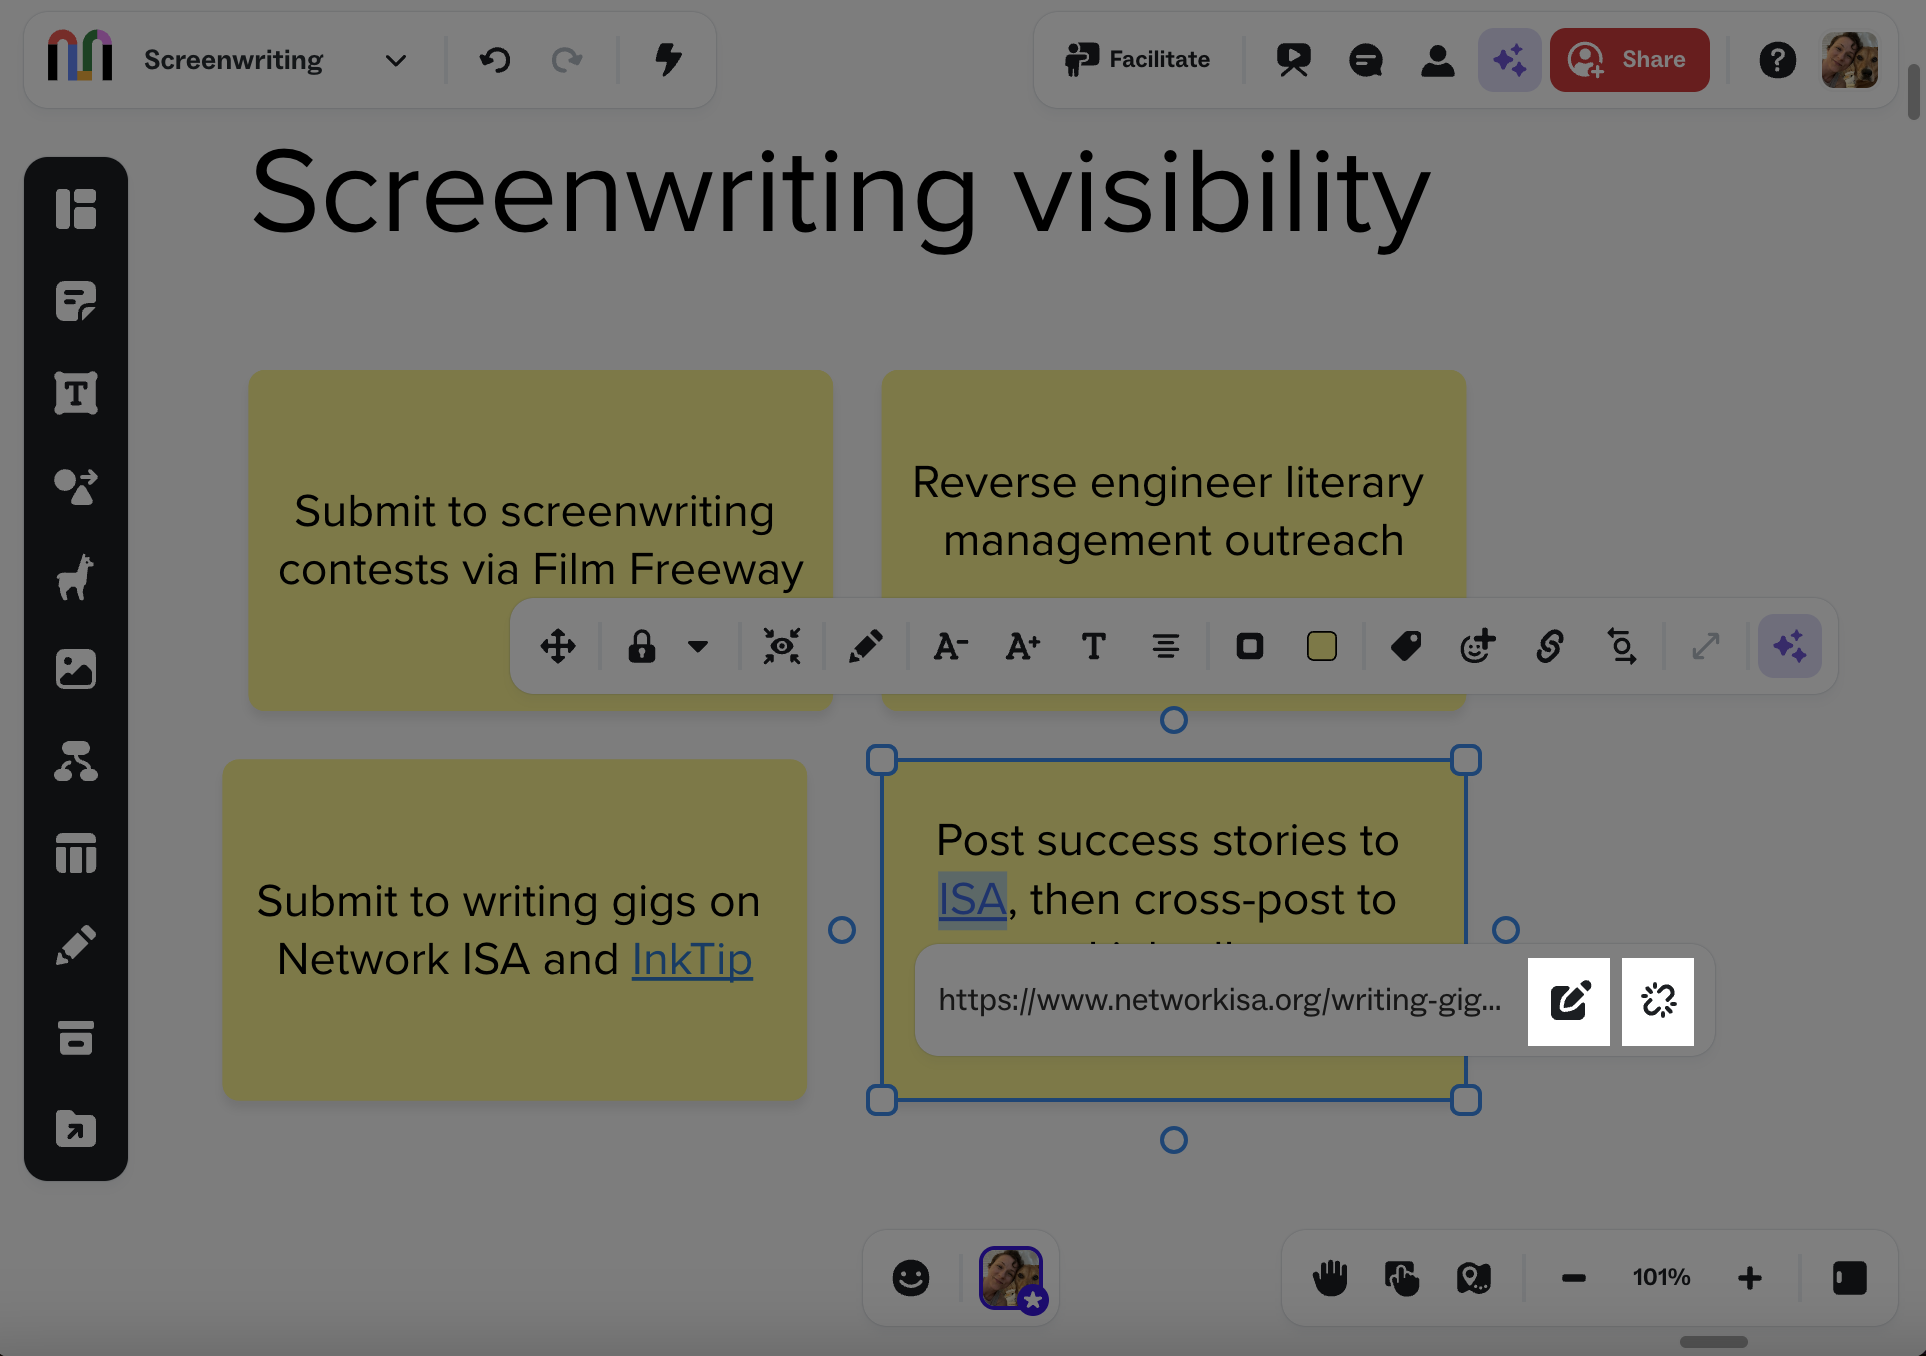Viewport: 1926px width, 1356px height.
Task: Toggle the hand pan mode
Action: 1330,1278
